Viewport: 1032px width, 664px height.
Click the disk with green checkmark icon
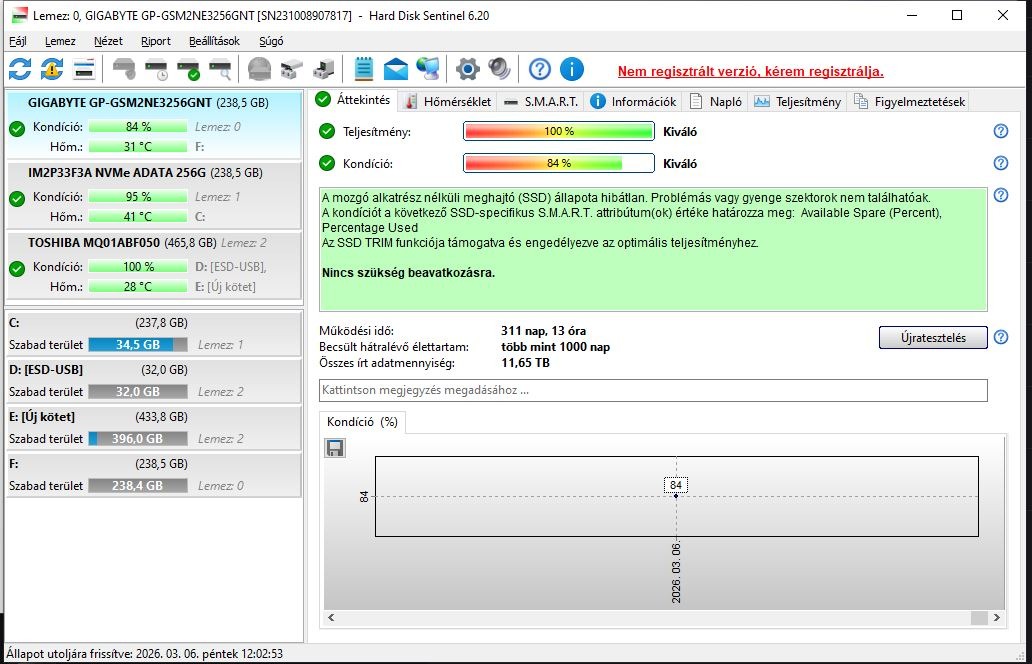tap(188, 69)
